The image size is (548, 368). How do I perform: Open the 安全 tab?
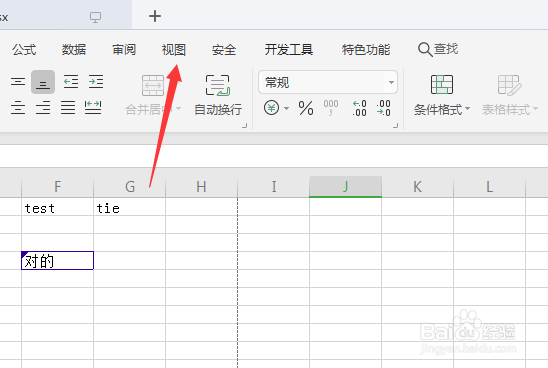tap(224, 50)
